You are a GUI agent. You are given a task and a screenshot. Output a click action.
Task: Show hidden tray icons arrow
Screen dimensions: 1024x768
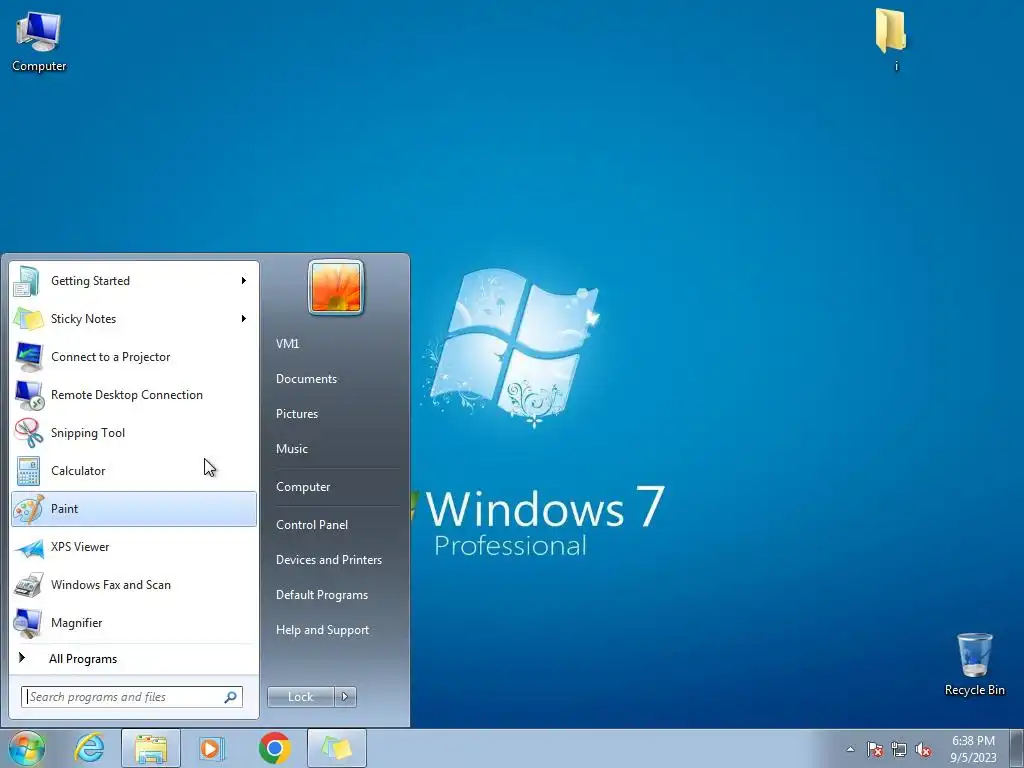click(x=850, y=749)
